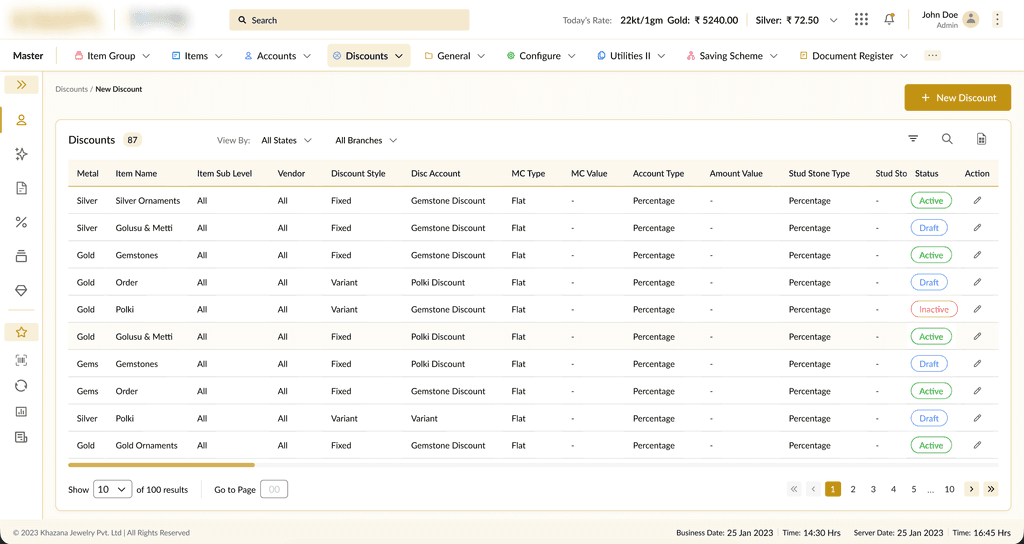This screenshot has height=544, width=1024.
Task: Click John Doe avatar
Action: click(971, 20)
